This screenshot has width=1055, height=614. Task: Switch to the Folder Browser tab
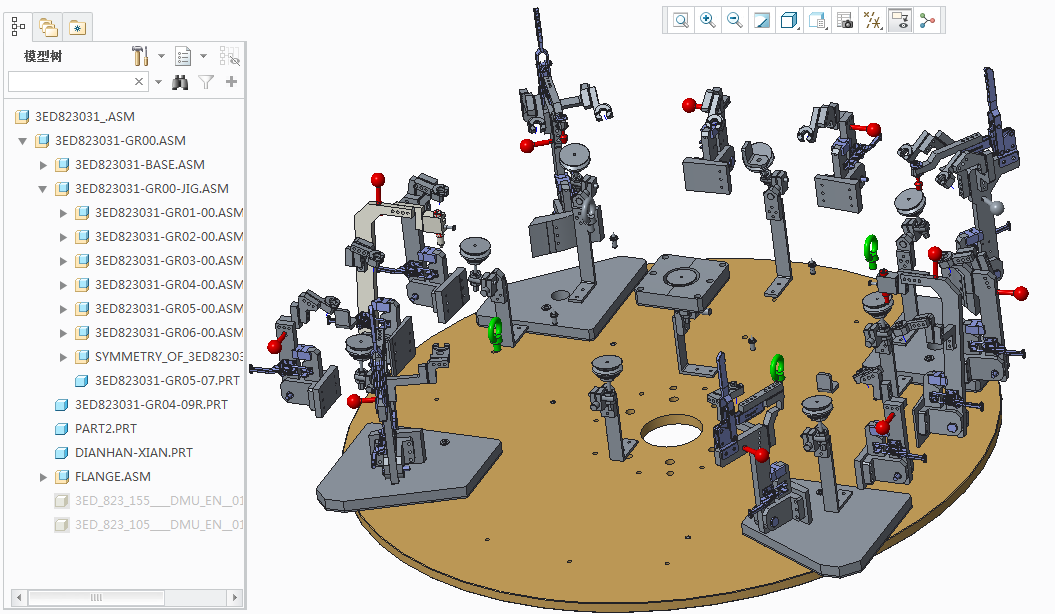point(48,27)
